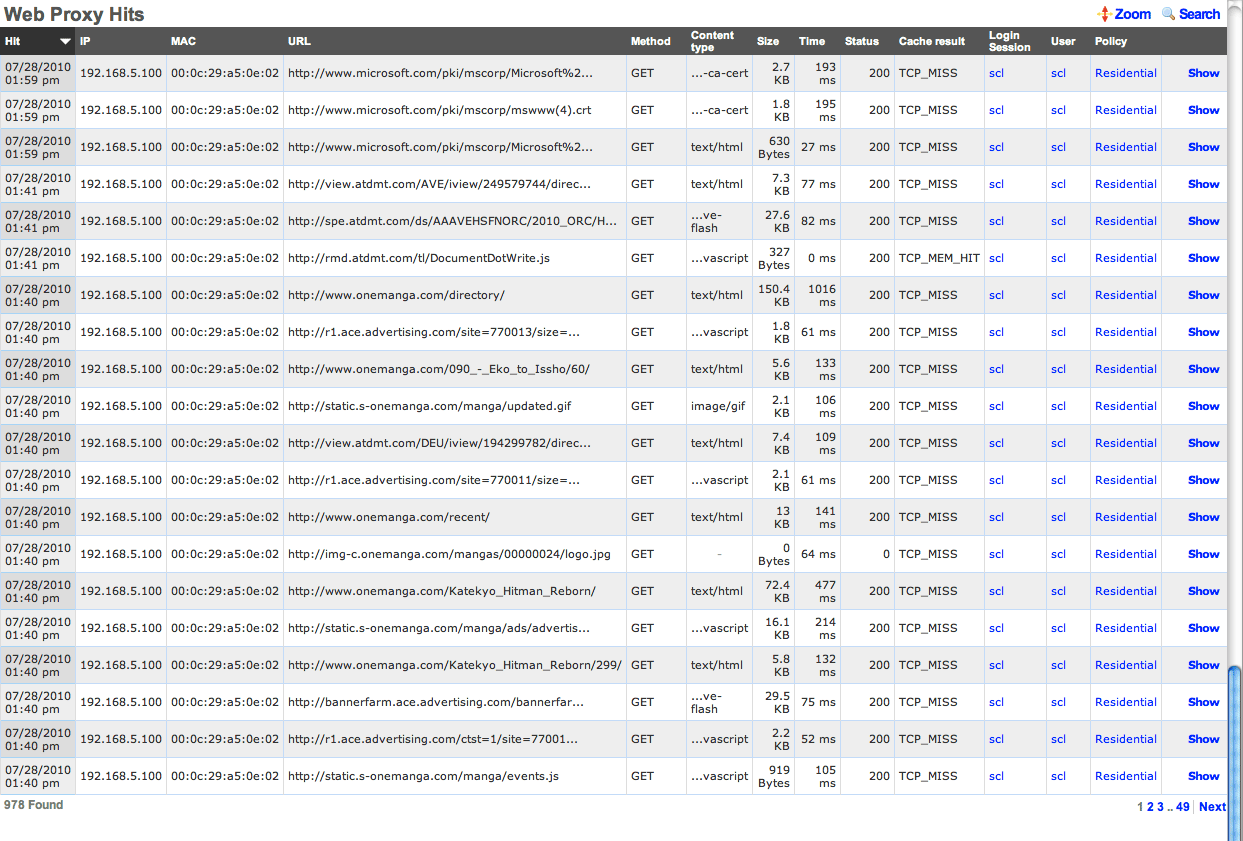
Task: Open Residential policy for events.js row
Action: point(1125,776)
